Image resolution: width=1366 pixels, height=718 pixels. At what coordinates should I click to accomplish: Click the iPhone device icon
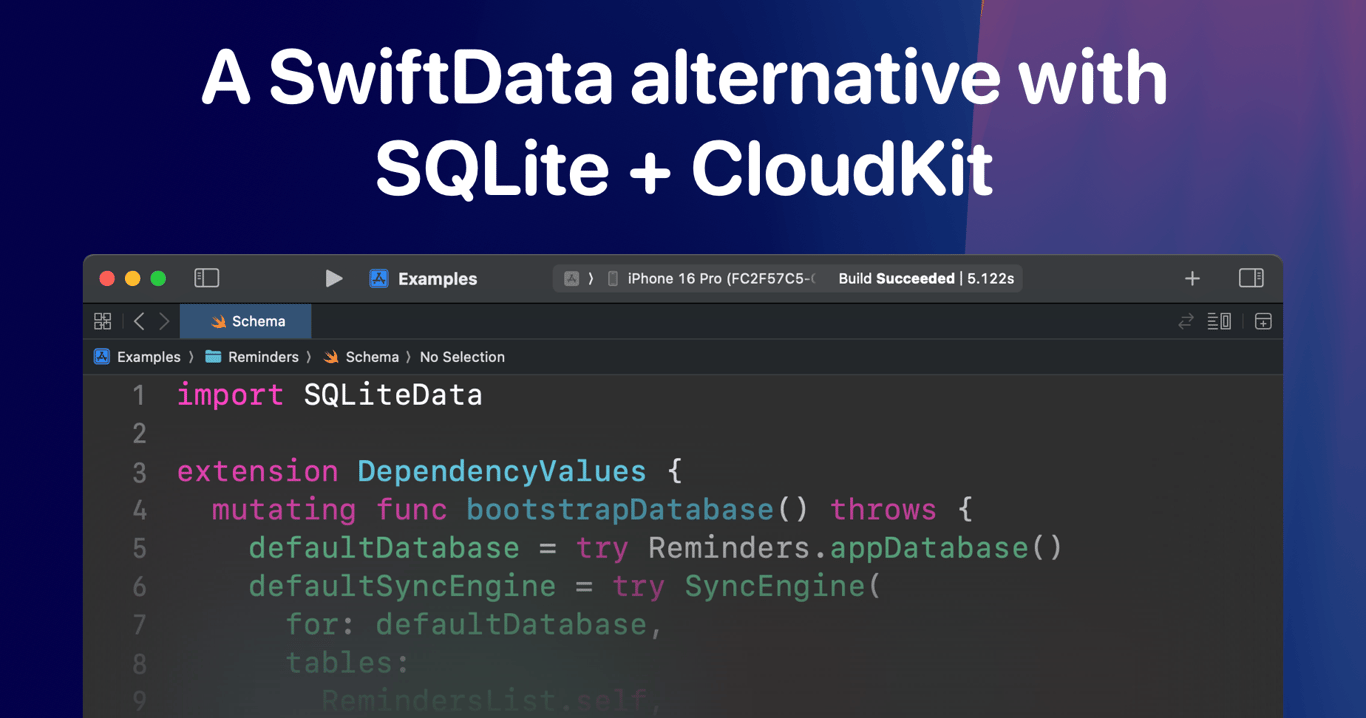(613, 279)
